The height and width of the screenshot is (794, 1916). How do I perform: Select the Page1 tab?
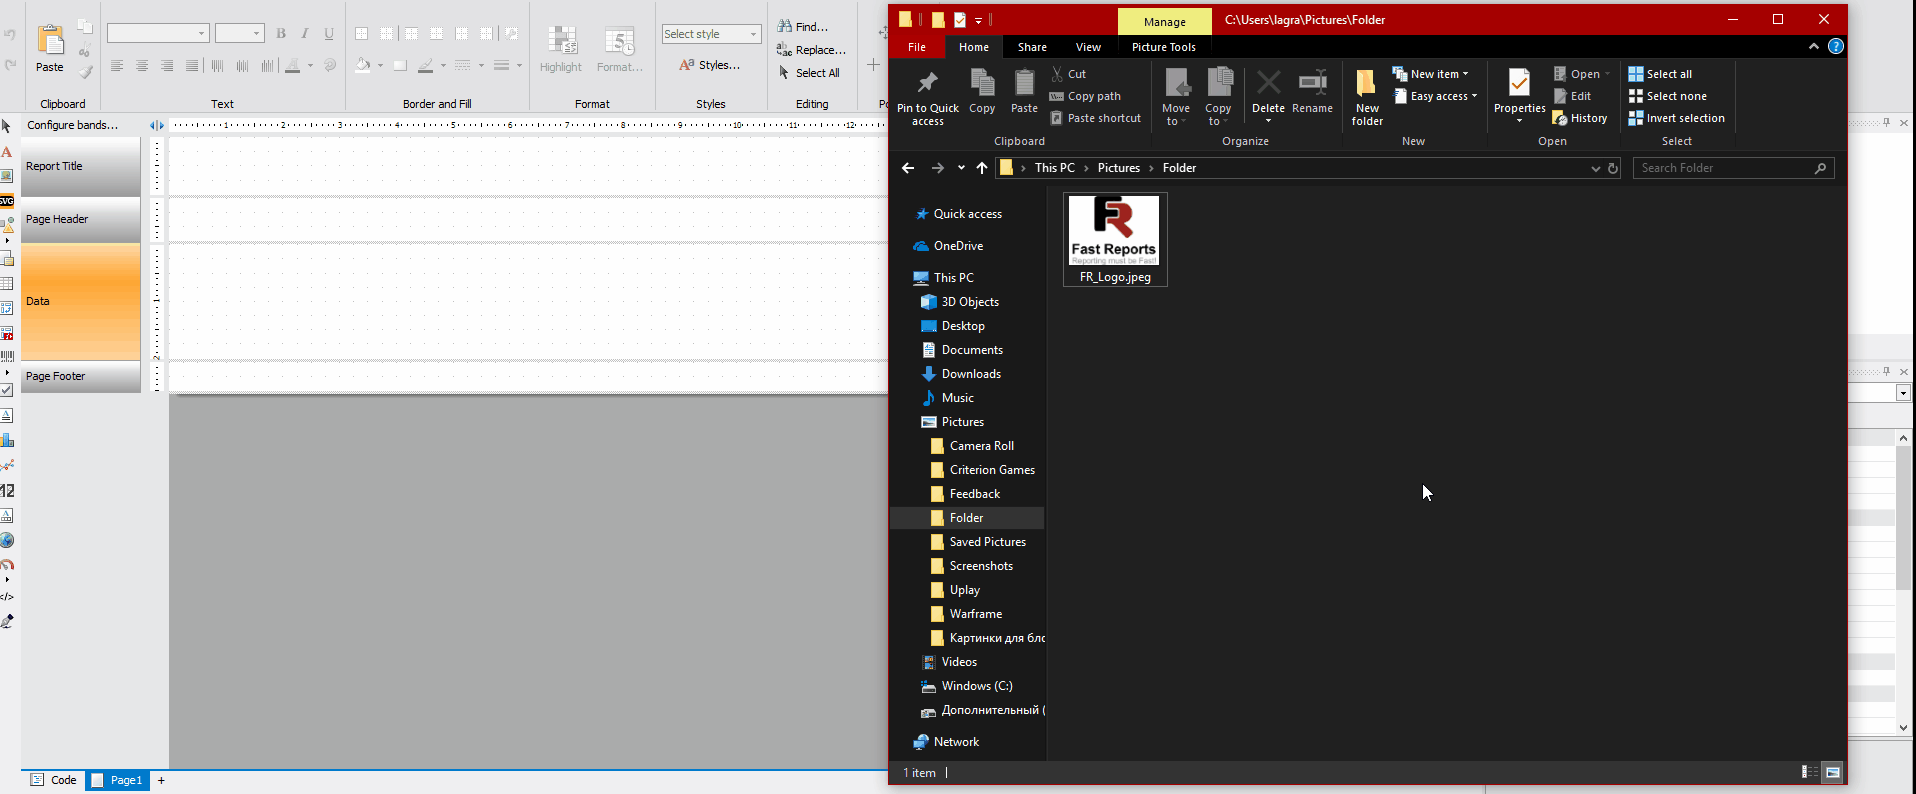[x=118, y=780]
